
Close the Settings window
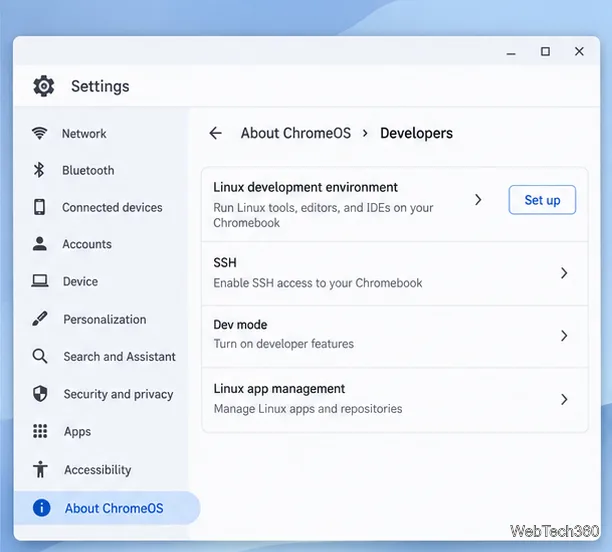pyautogui.click(x=579, y=51)
